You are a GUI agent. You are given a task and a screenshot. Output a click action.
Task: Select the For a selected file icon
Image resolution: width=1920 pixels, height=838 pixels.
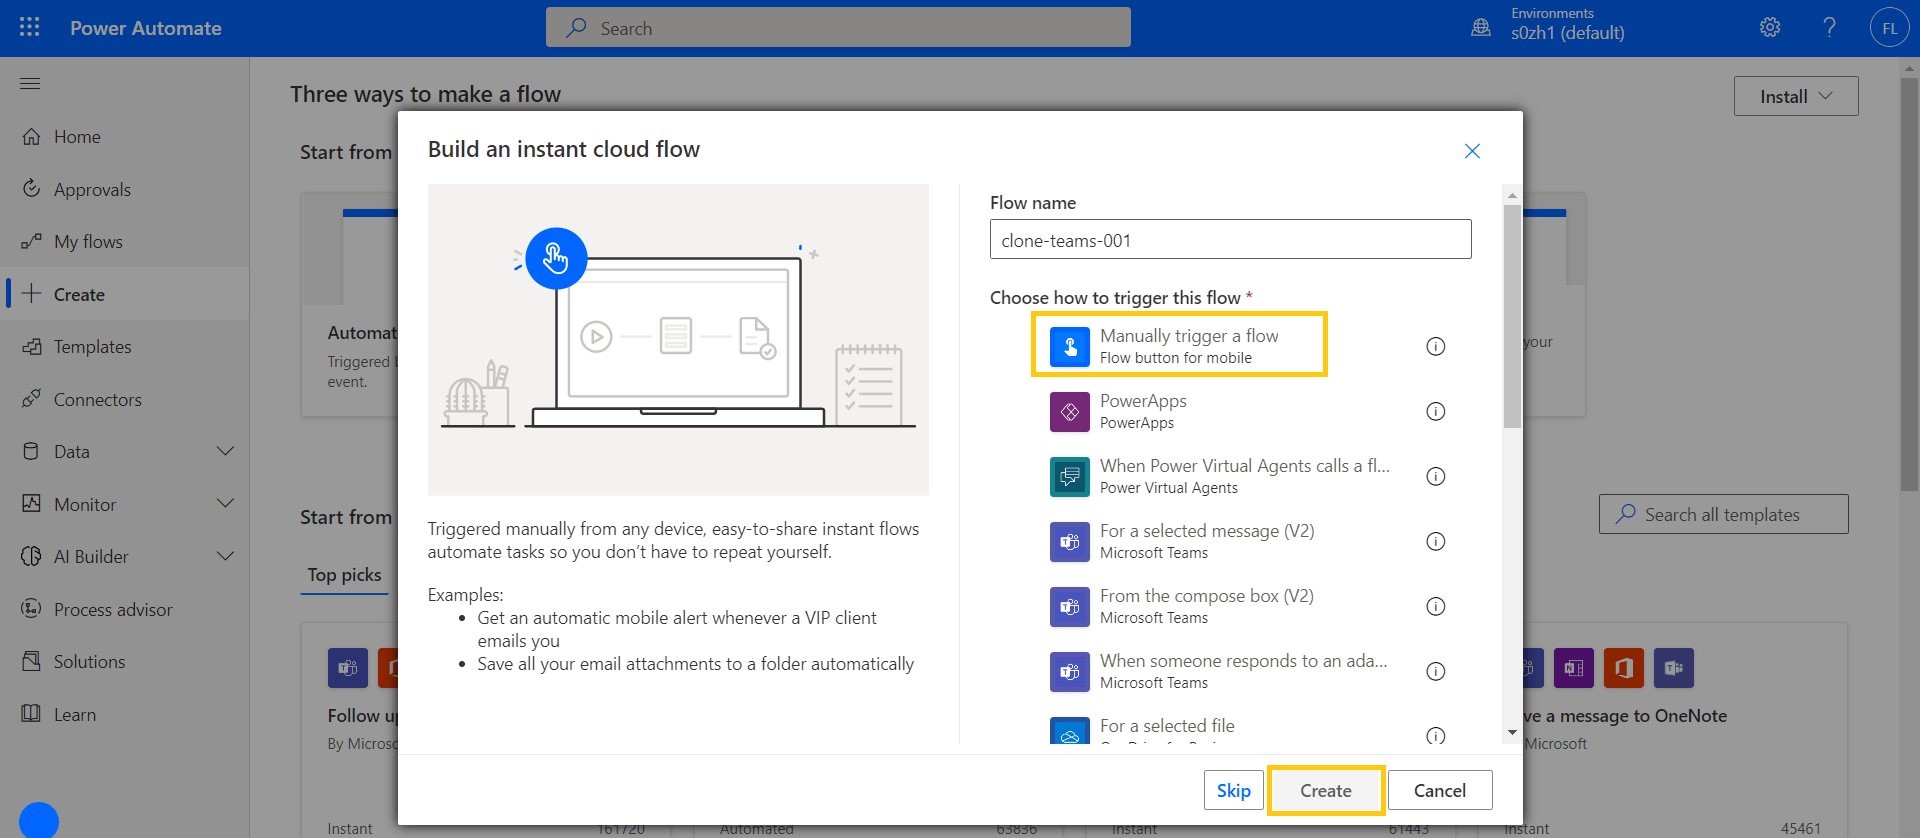tap(1069, 731)
